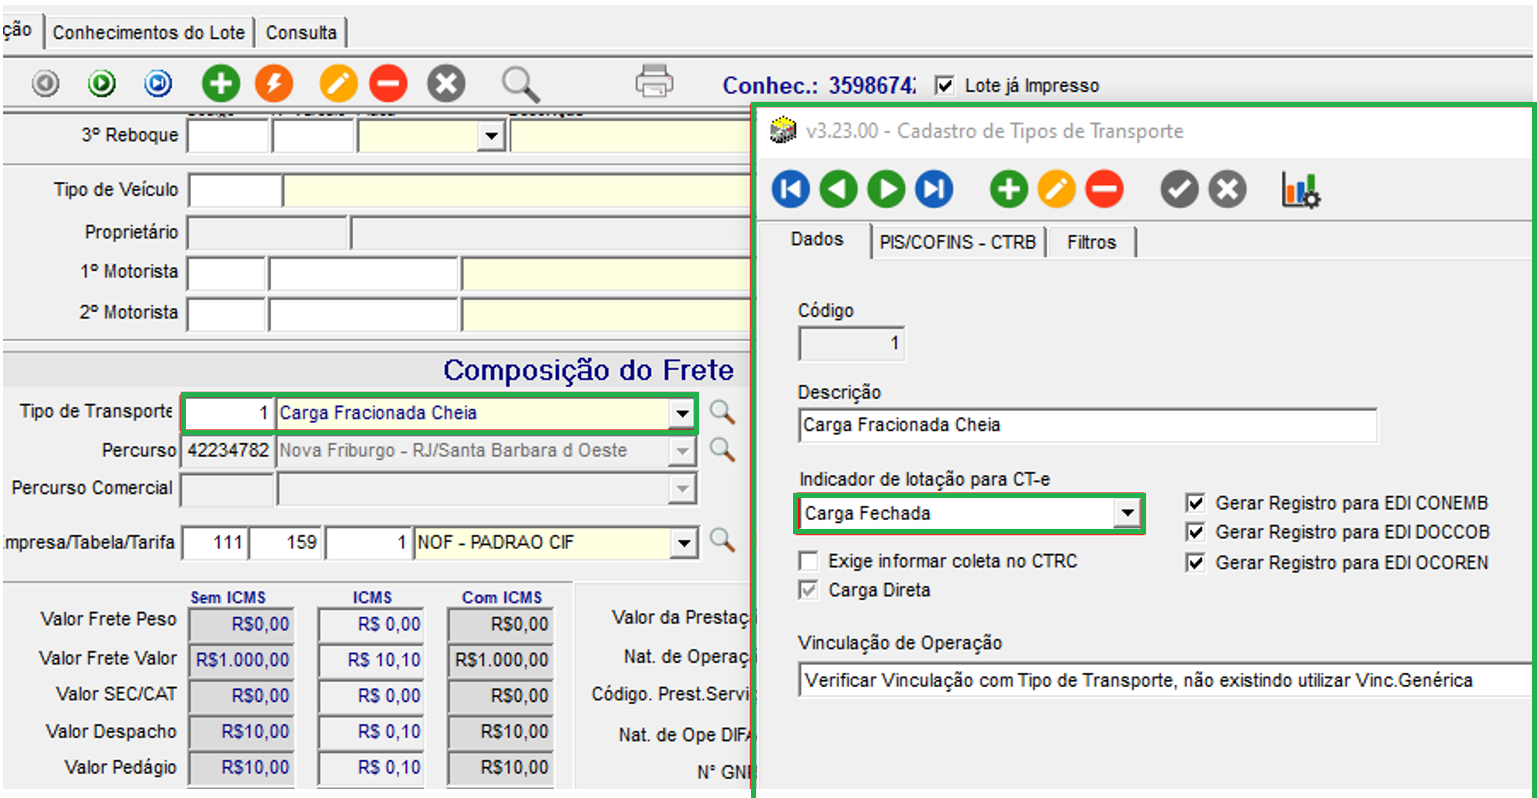Viewport: 1537px width, 798px height.
Task: Search Percurso with magnifier icon
Action: (x=722, y=449)
